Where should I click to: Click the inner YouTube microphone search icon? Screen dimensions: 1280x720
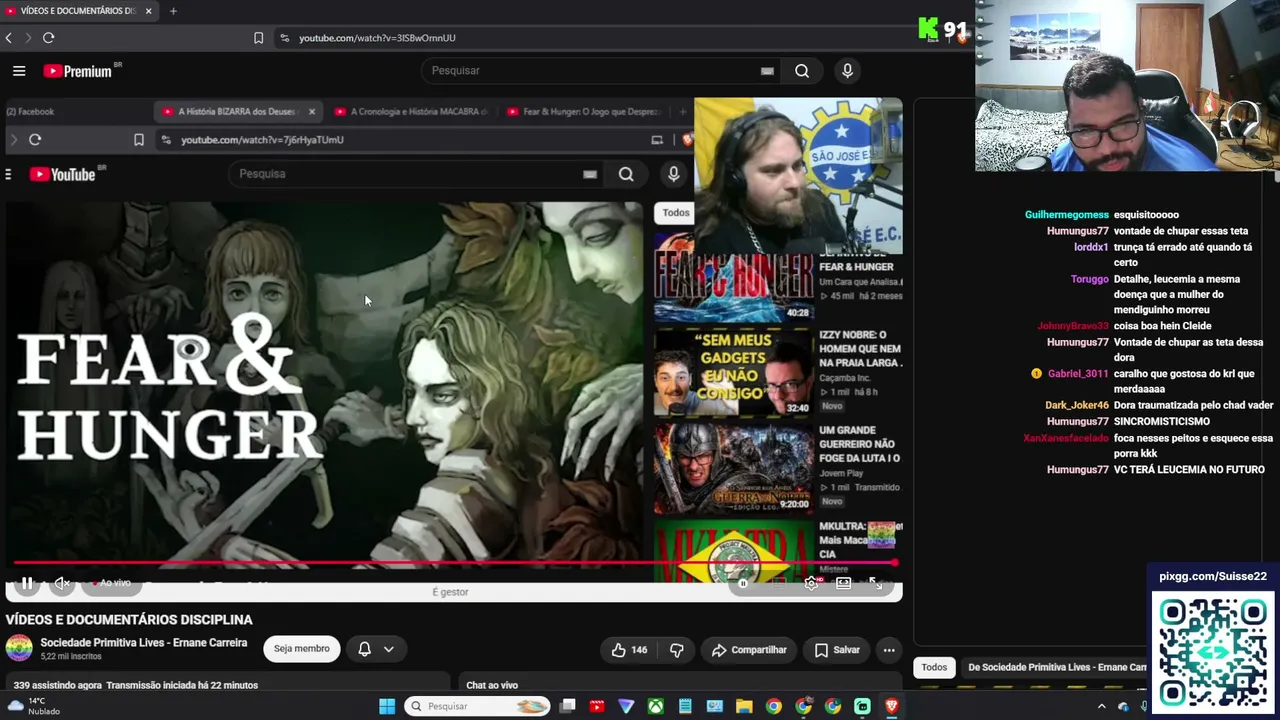tap(673, 174)
